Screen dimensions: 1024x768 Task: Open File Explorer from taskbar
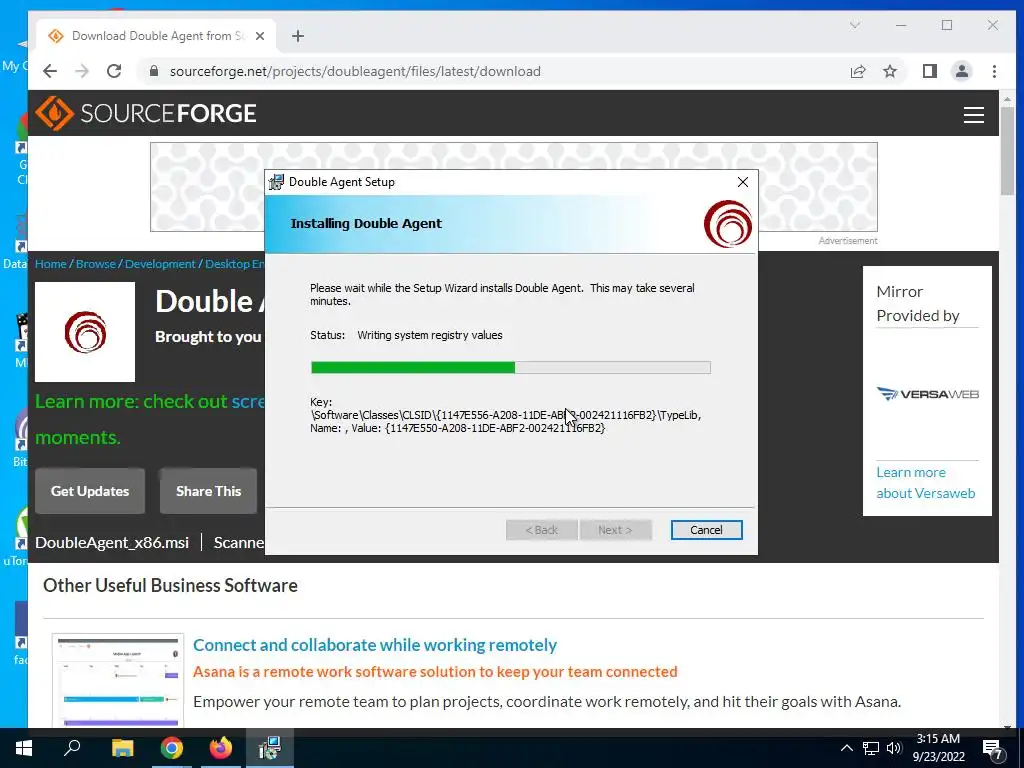click(122, 748)
